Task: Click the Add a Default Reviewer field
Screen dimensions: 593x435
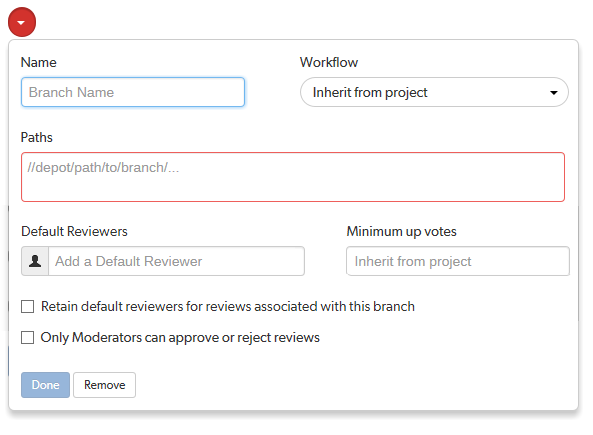Action: coord(176,261)
